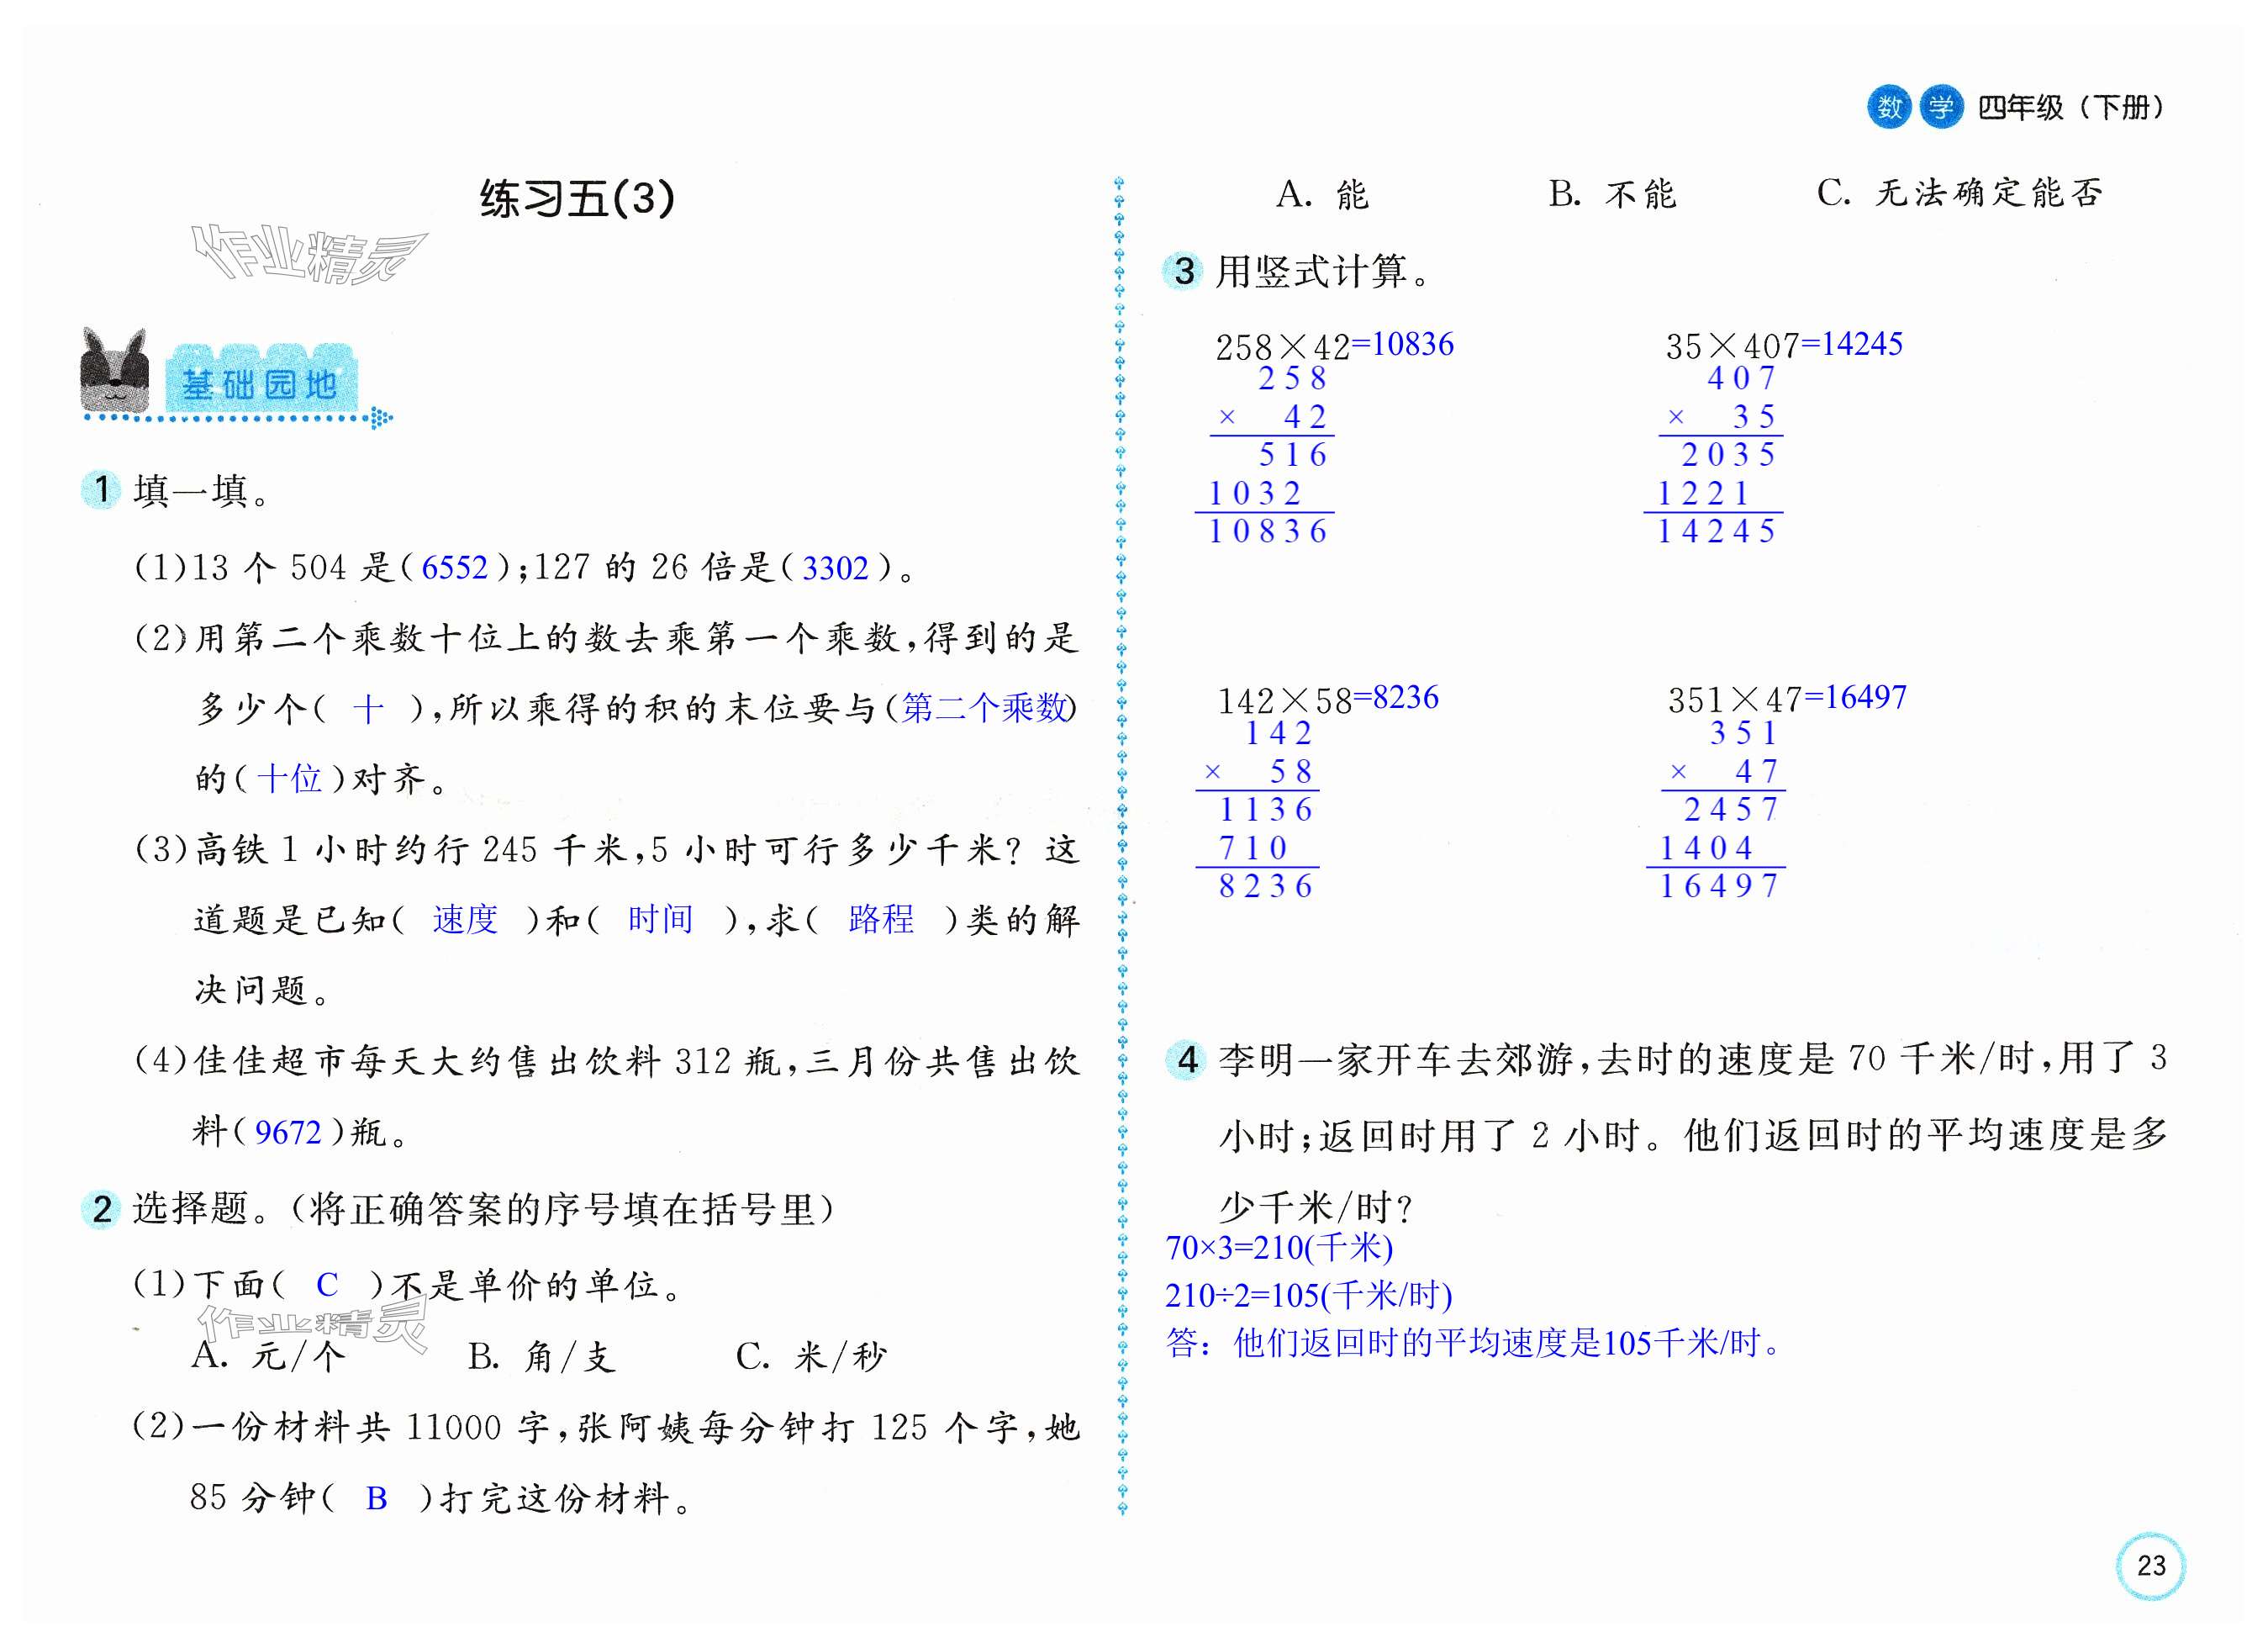Click question number 2 circle

(x=101, y=1209)
